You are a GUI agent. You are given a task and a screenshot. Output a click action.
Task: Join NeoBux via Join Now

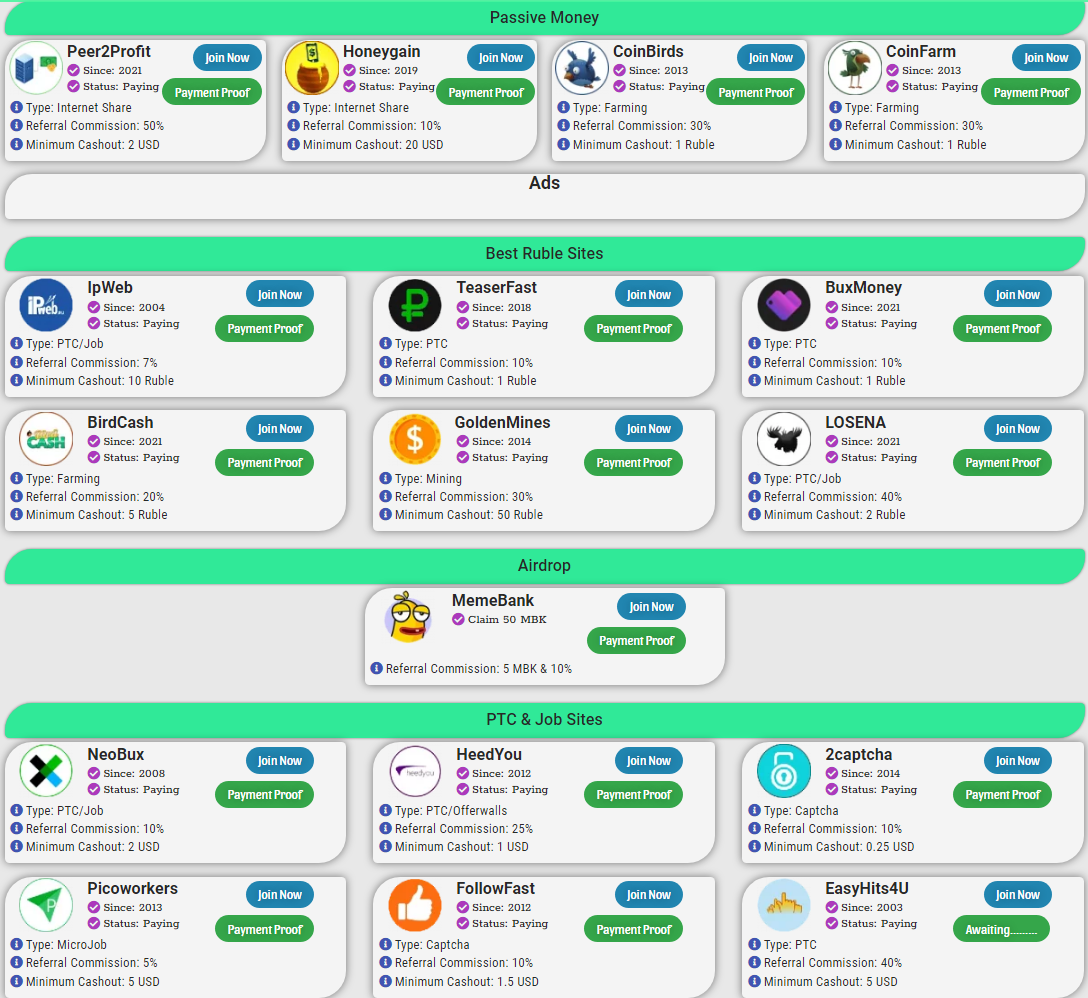click(x=280, y=761)
